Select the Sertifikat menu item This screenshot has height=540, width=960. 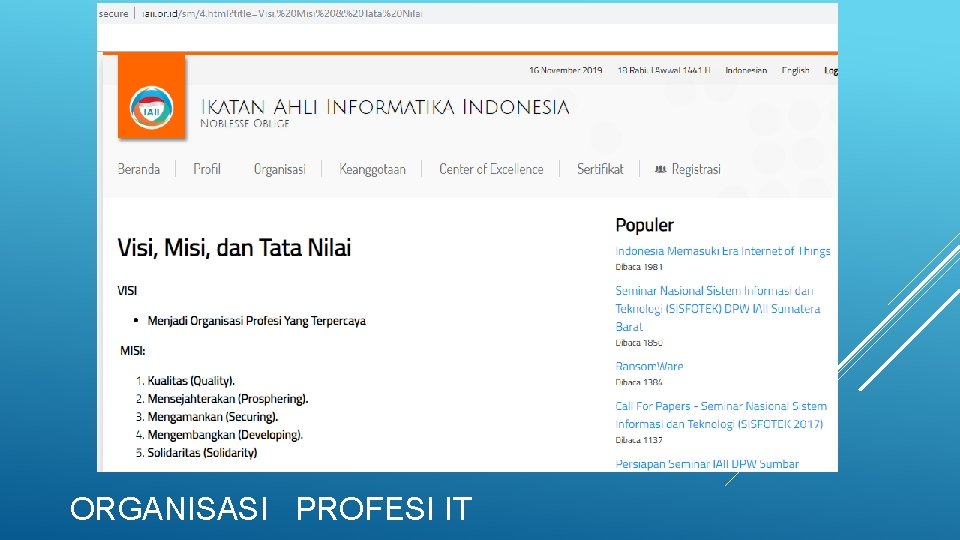coord(600,169)
